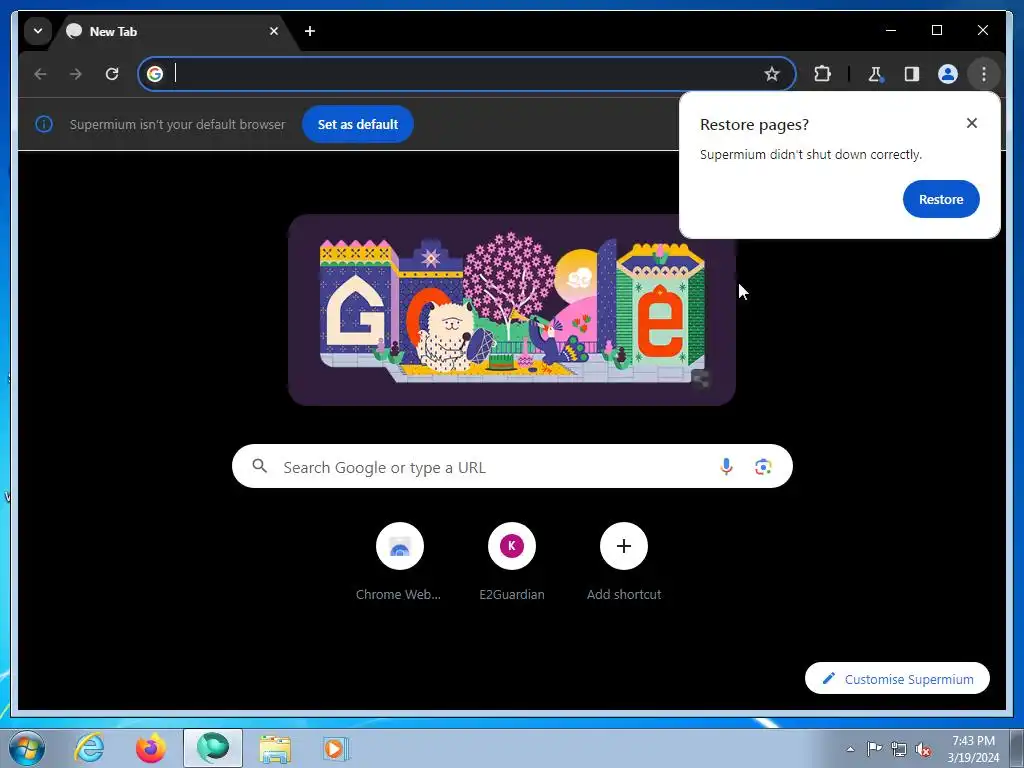This screenshot has height=768, width=1024.
Task: Click the 'Chrome Web...' shortcut label
Action: tap(398, 594)
